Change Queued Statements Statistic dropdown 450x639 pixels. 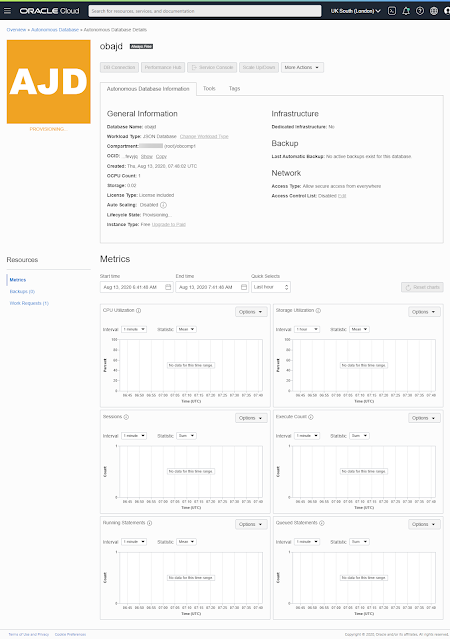tap(360, 542)
